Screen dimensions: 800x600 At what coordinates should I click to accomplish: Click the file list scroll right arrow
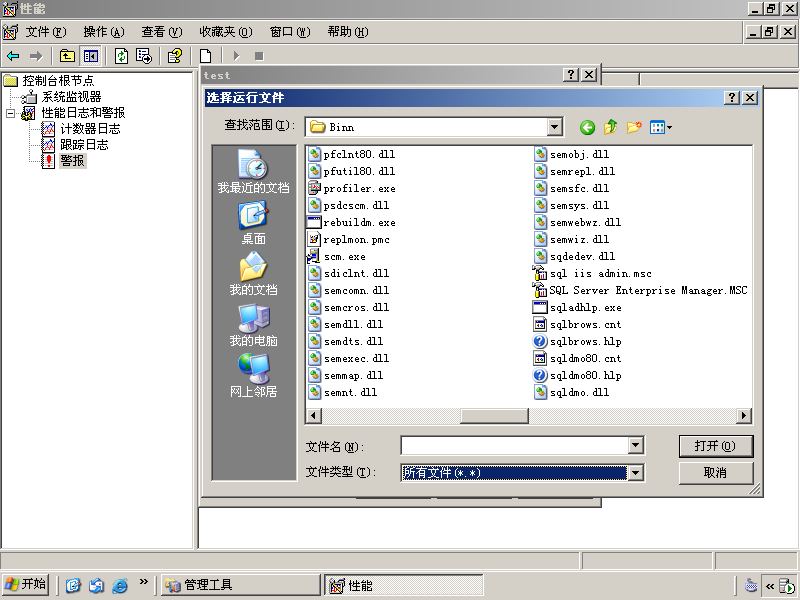click(x=744, y=416)
